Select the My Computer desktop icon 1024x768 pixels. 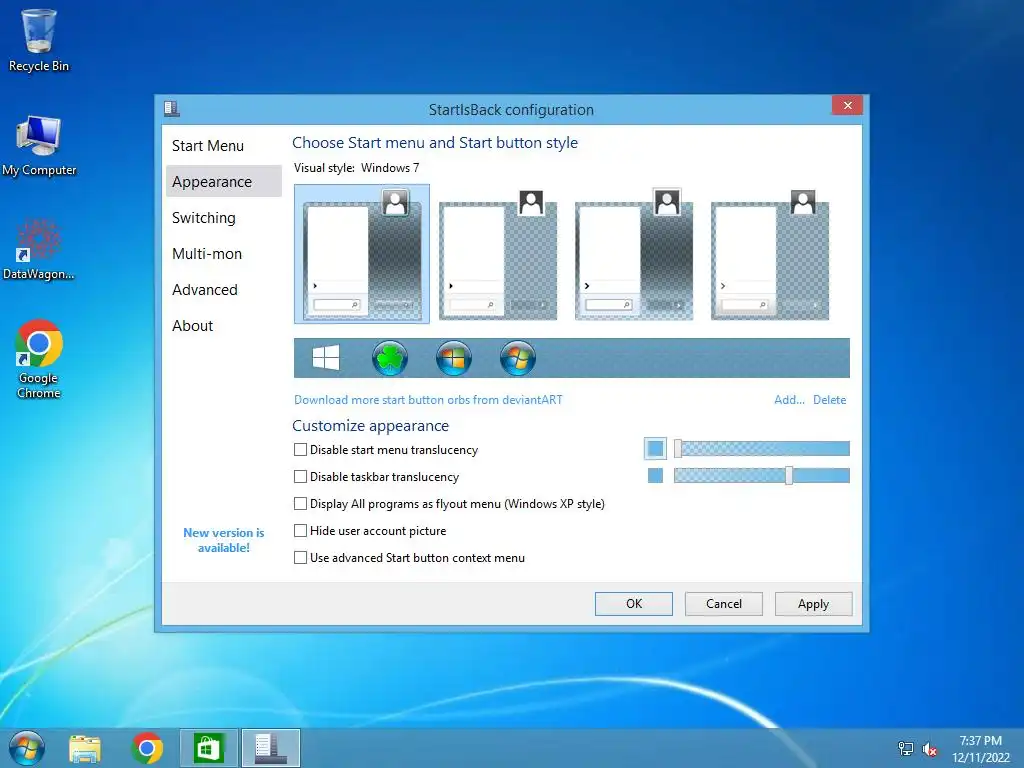39,146
